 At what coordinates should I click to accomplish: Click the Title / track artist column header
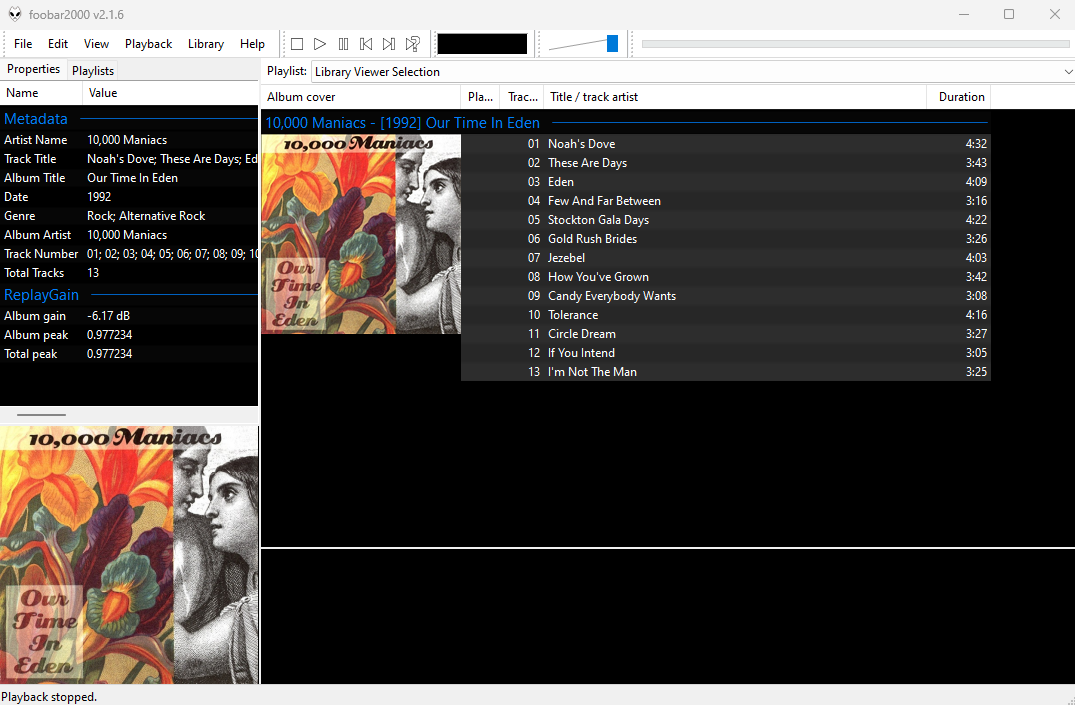(735, 97)
